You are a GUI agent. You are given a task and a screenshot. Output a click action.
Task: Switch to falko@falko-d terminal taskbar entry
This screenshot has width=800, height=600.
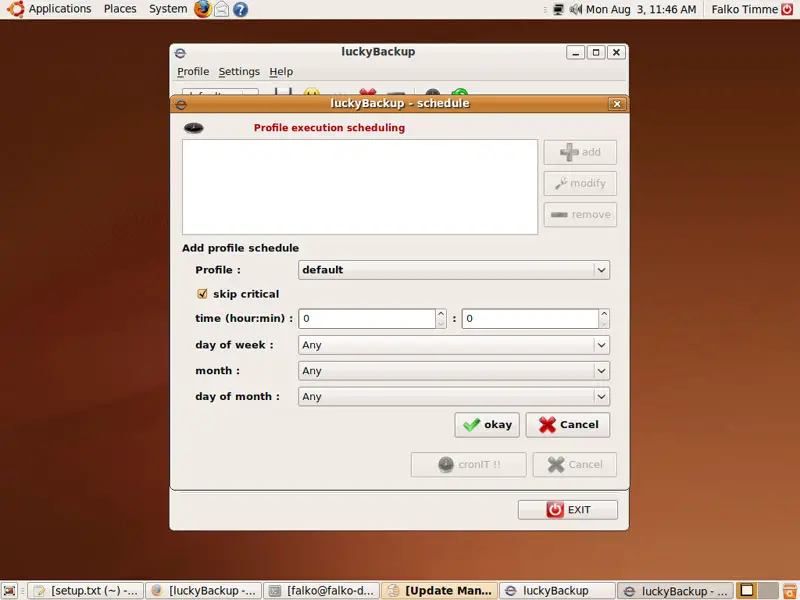coord(322,591)
